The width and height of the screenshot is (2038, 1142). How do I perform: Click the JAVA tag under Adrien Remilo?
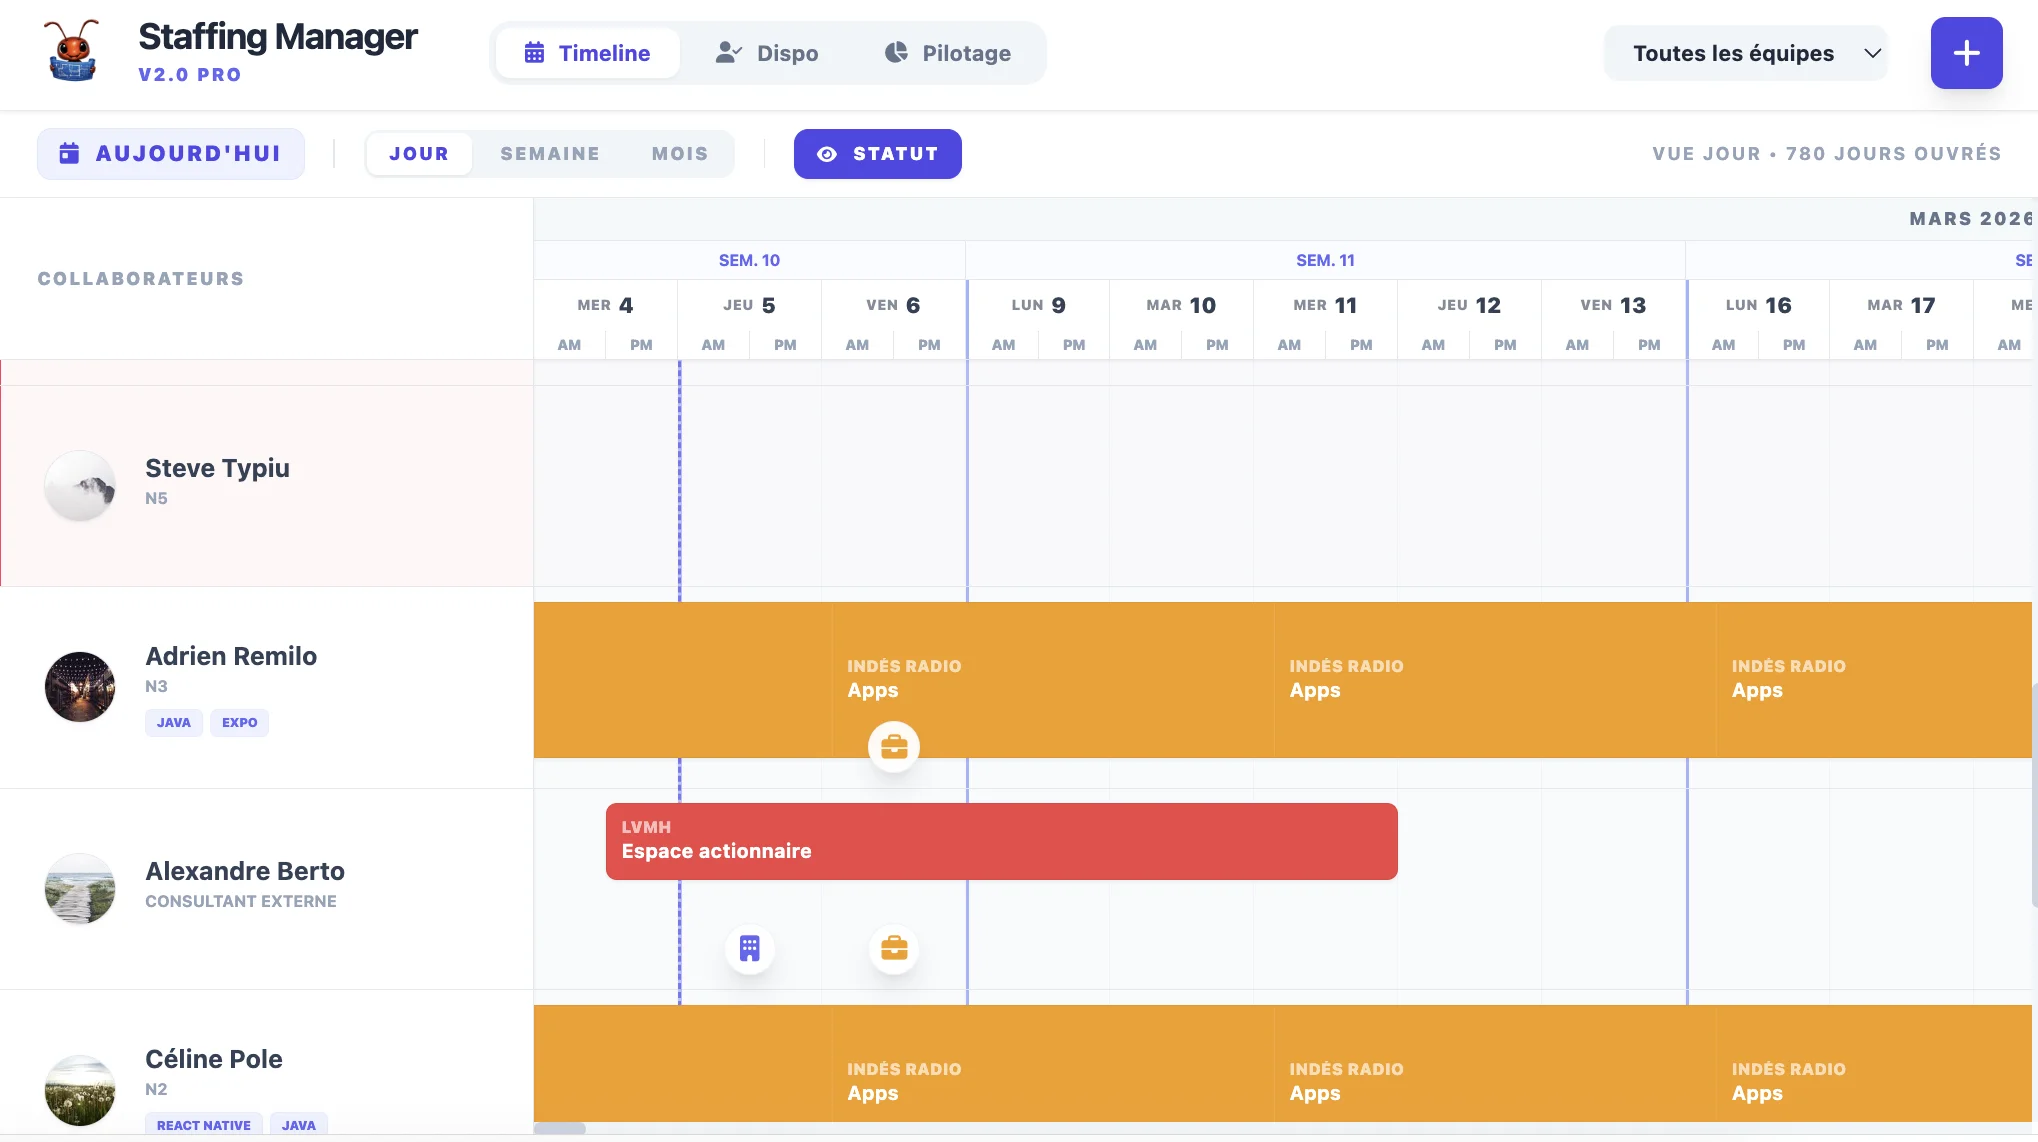pos(173,723)
